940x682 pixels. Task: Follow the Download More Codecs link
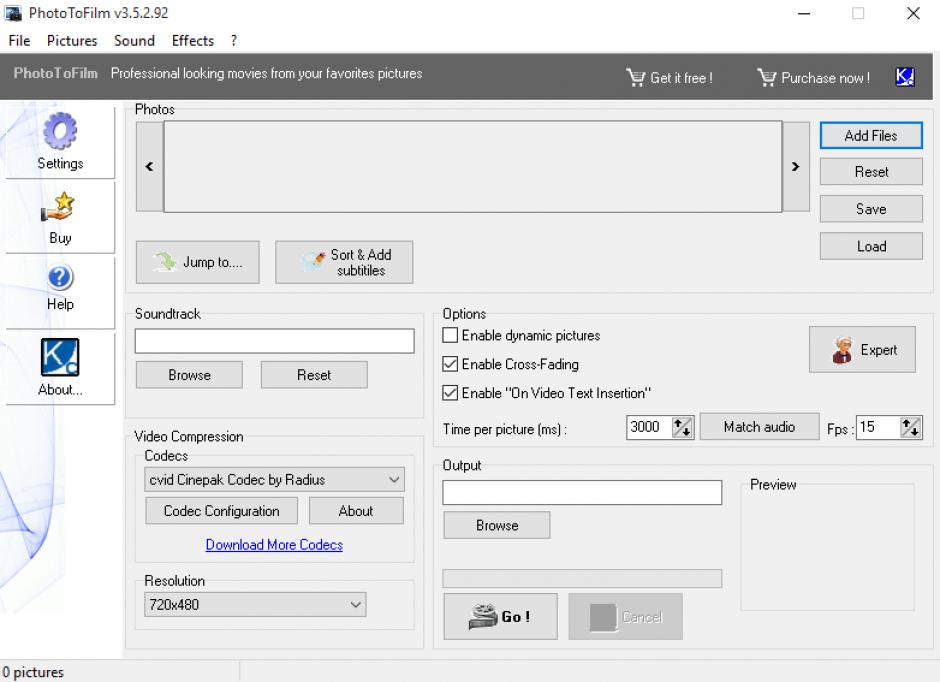(274, 545)
